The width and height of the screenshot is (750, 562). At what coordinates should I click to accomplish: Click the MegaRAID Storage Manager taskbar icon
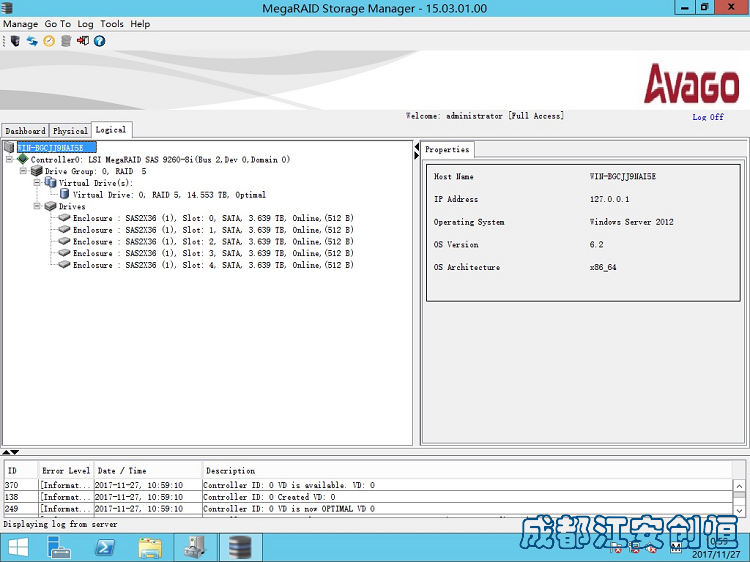(x=240, y=548)
